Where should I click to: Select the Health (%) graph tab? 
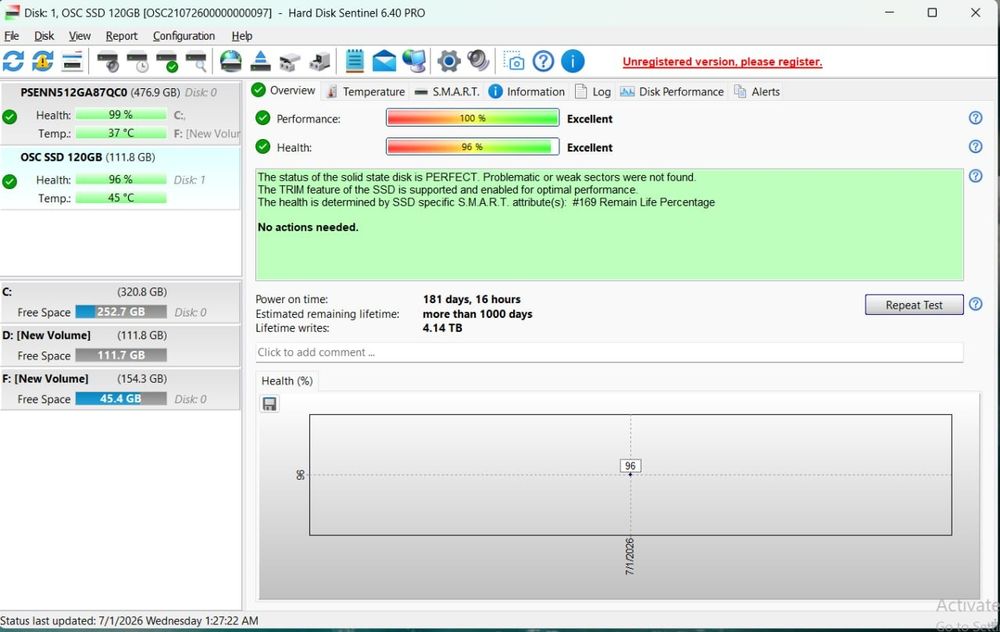pos(287,381)
